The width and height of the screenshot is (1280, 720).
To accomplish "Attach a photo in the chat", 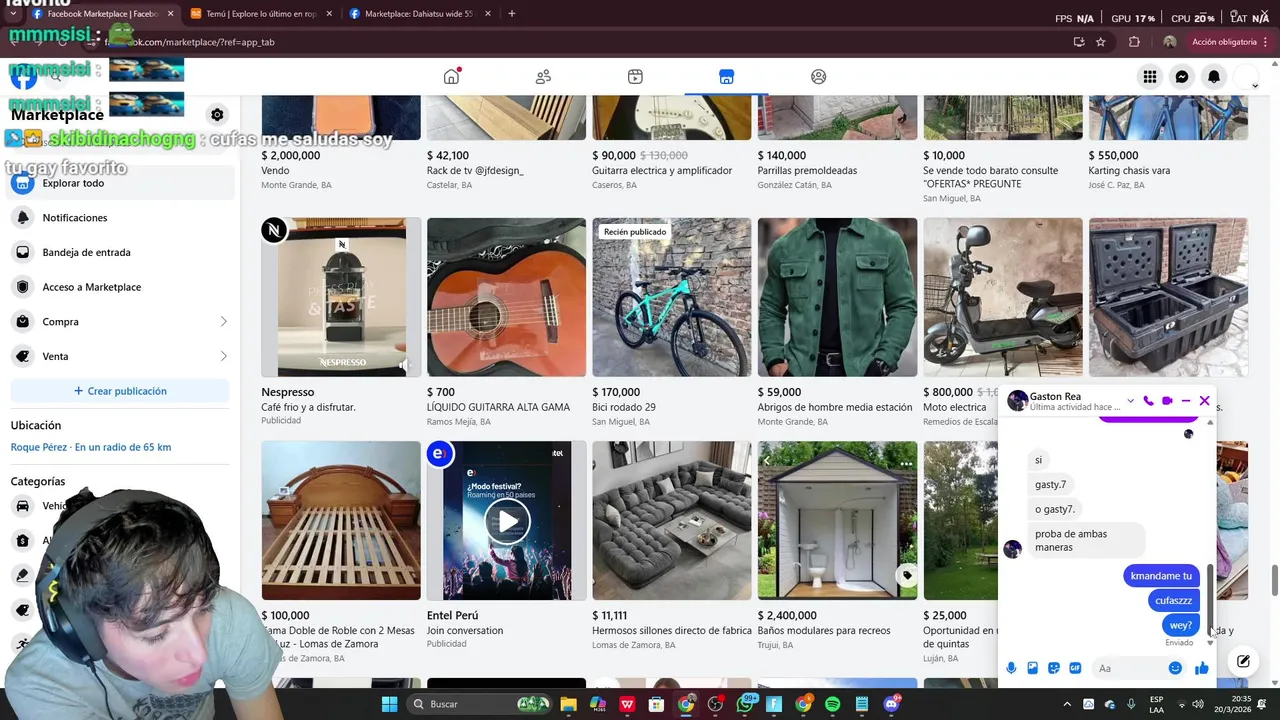I will tap(1032, 668).
